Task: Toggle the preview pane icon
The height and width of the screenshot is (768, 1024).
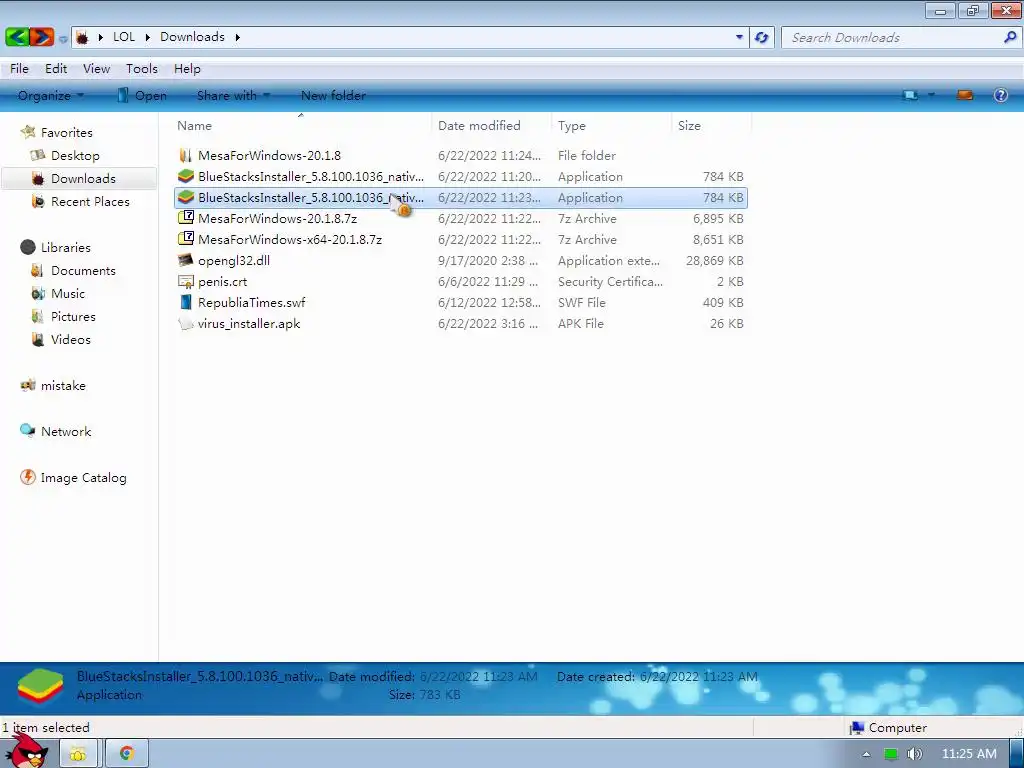Action: pyautogui.click(x=965, y=95)
